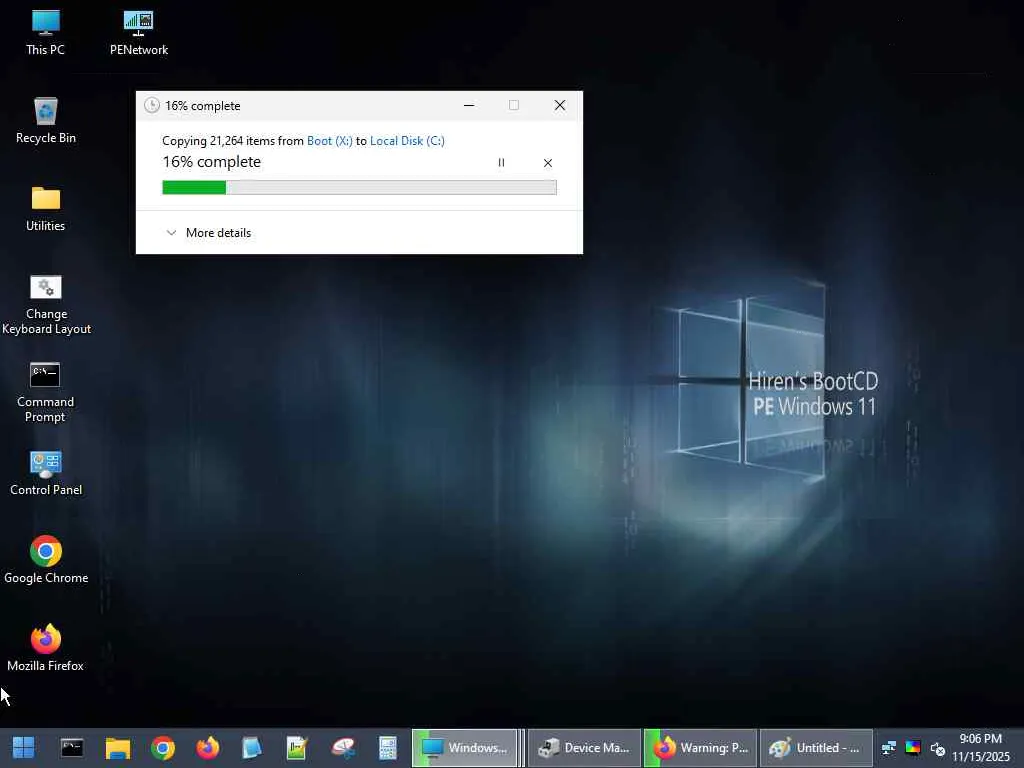Screen dimensions: 1024x768
Task: Open Calculator from the taskbar
Action: 388,748
